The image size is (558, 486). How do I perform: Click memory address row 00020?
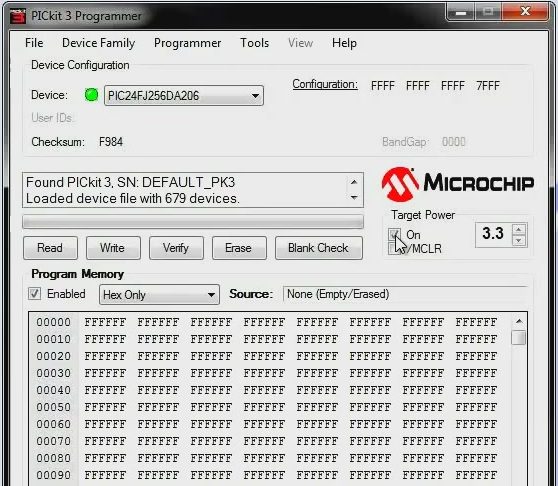pos(53,356)
